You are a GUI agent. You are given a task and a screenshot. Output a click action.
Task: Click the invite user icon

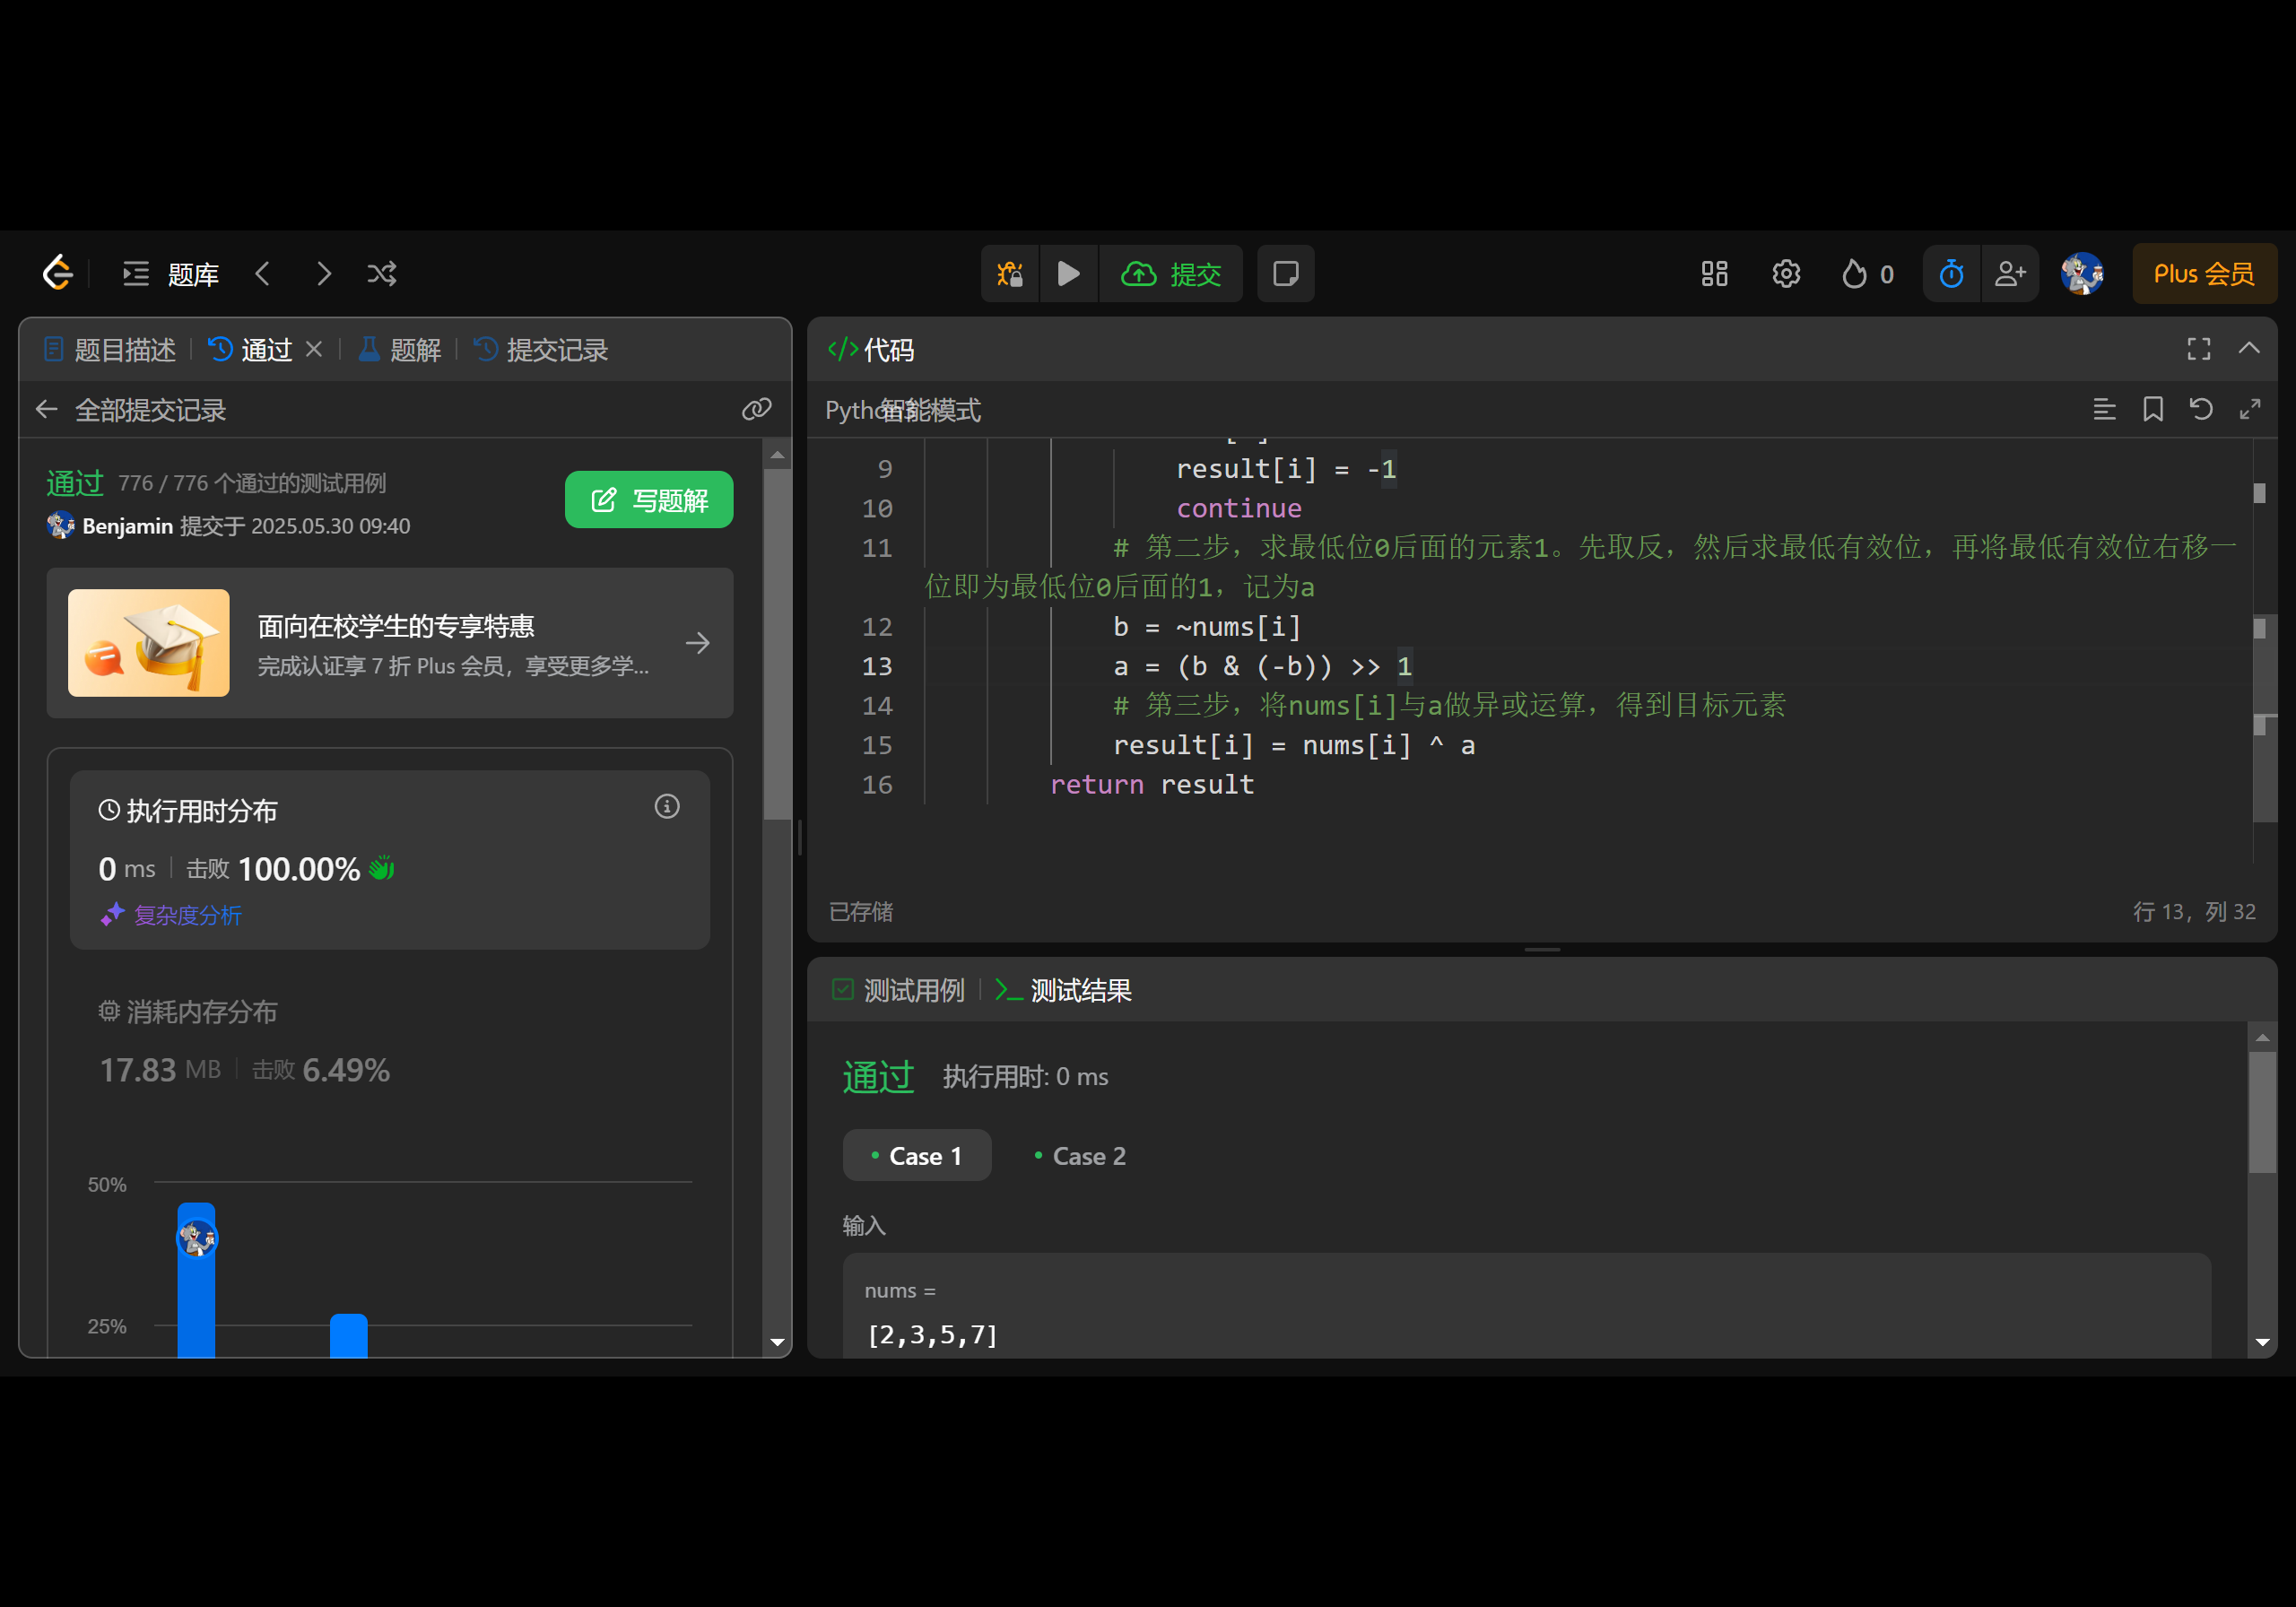pyautogui.click(x=2010, y=274)
